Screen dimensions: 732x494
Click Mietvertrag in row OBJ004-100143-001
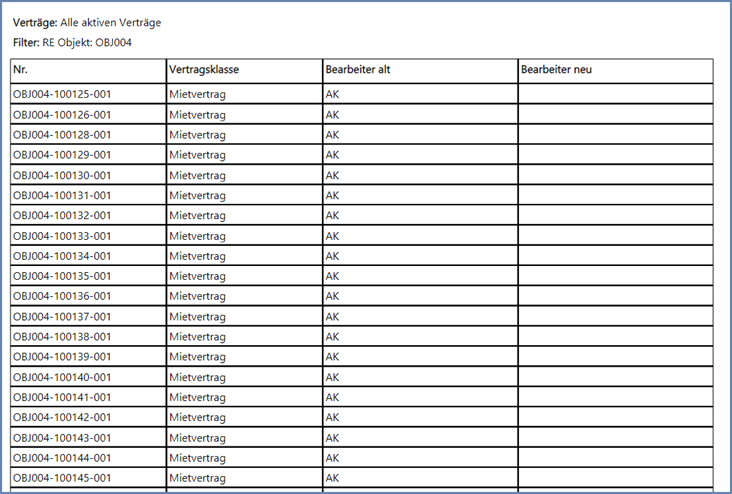198,438
